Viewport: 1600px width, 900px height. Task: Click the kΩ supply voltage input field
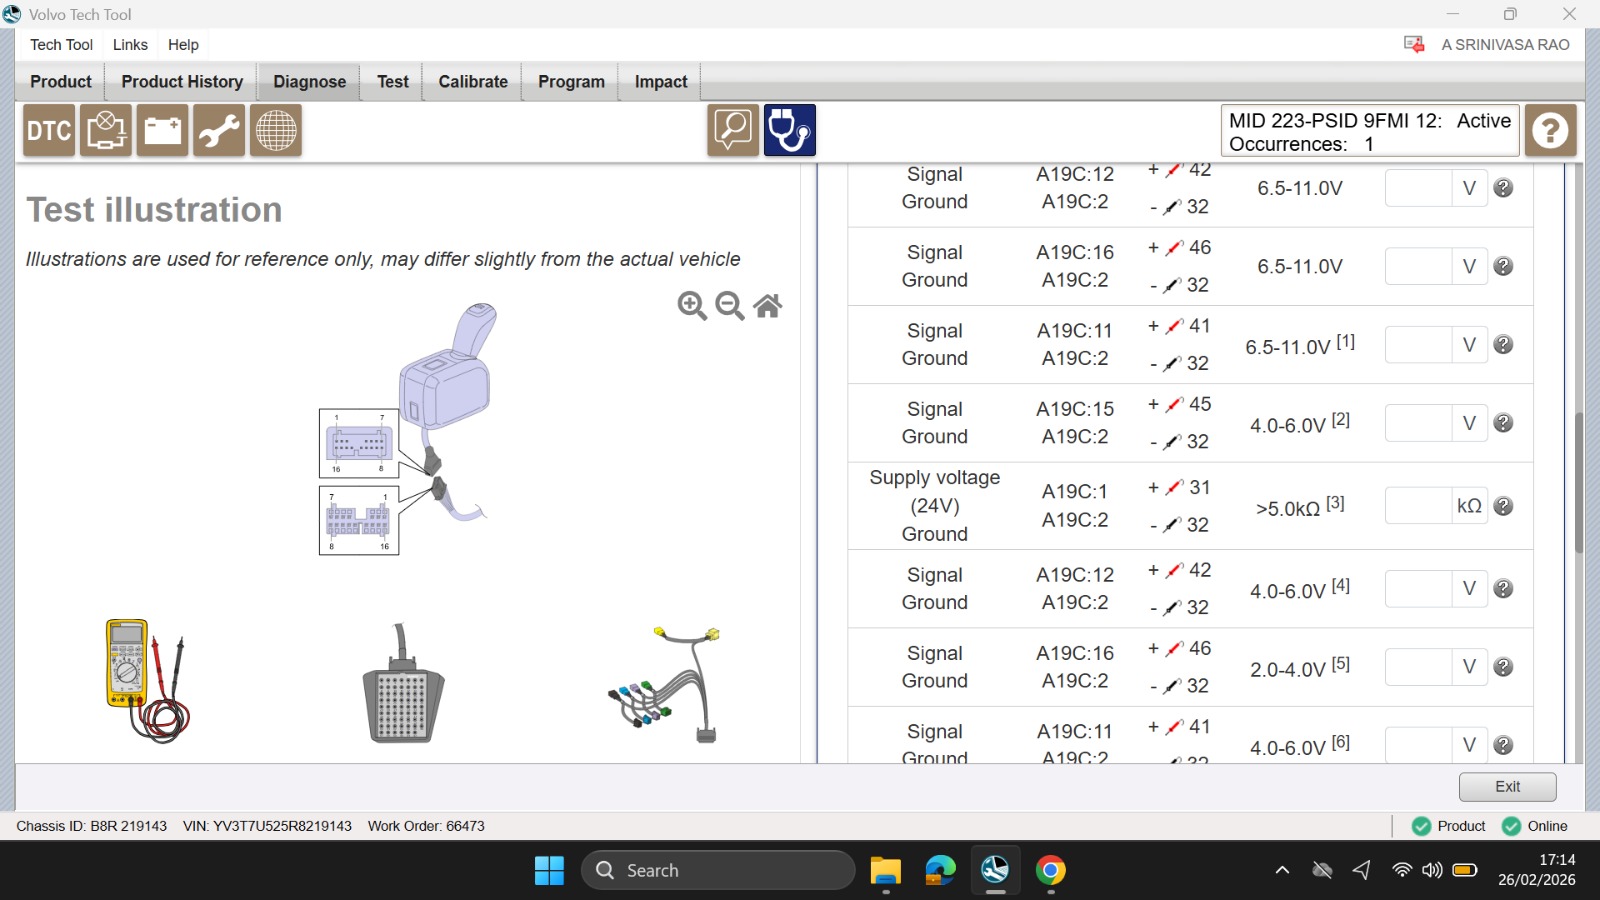(1418, 506)
